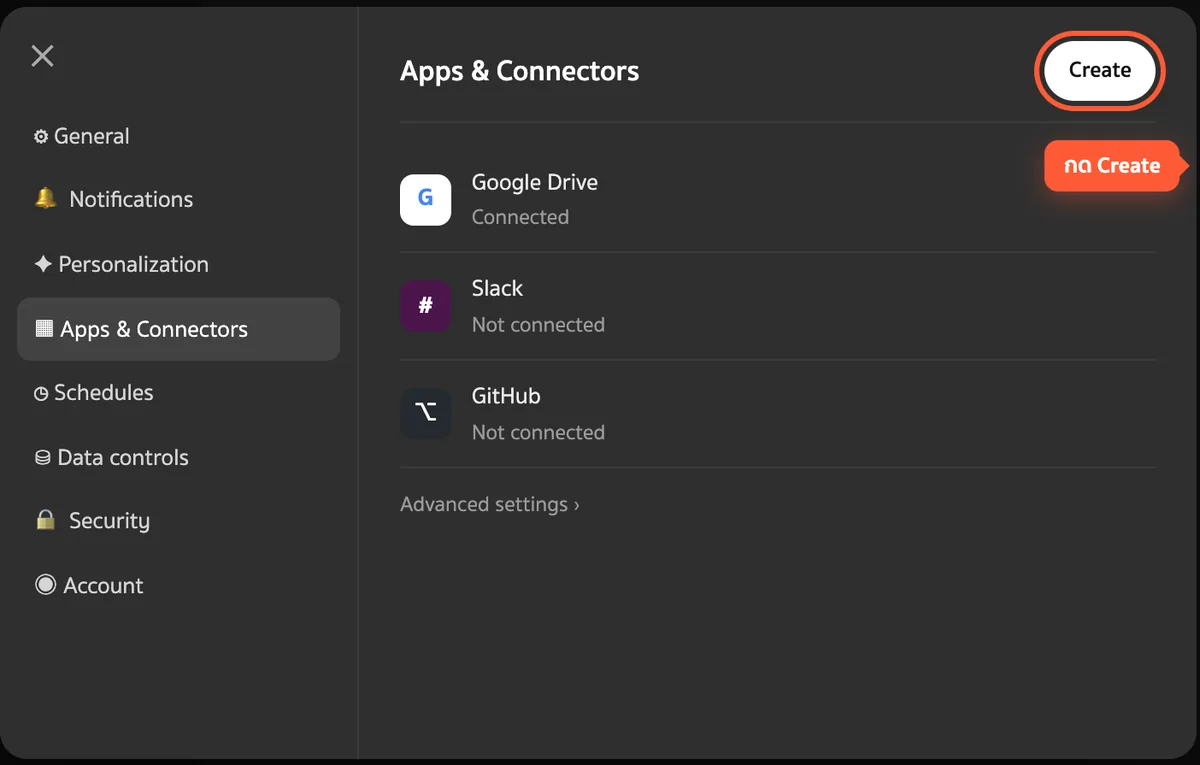Click Slack's Not connected status
The height and width of the screenshot is (765, 1200).
538,325
